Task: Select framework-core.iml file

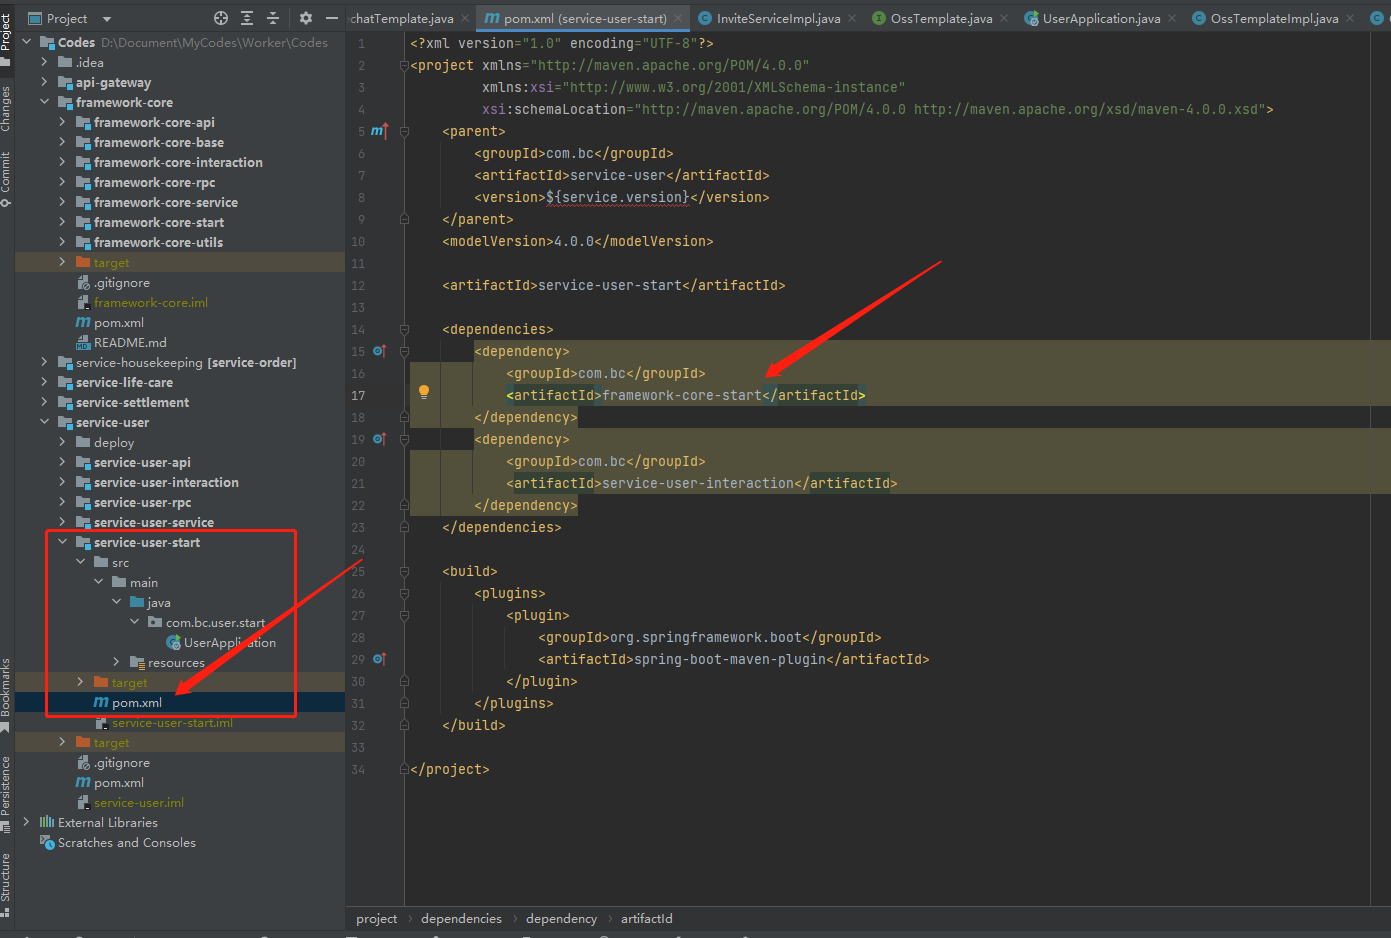Action: (151, 302)
